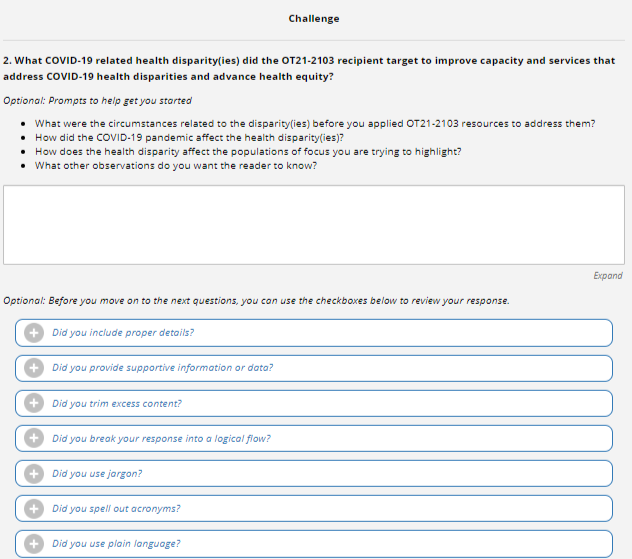
Task: Click the Expand link under the text box
Action: tap(607, 276)
